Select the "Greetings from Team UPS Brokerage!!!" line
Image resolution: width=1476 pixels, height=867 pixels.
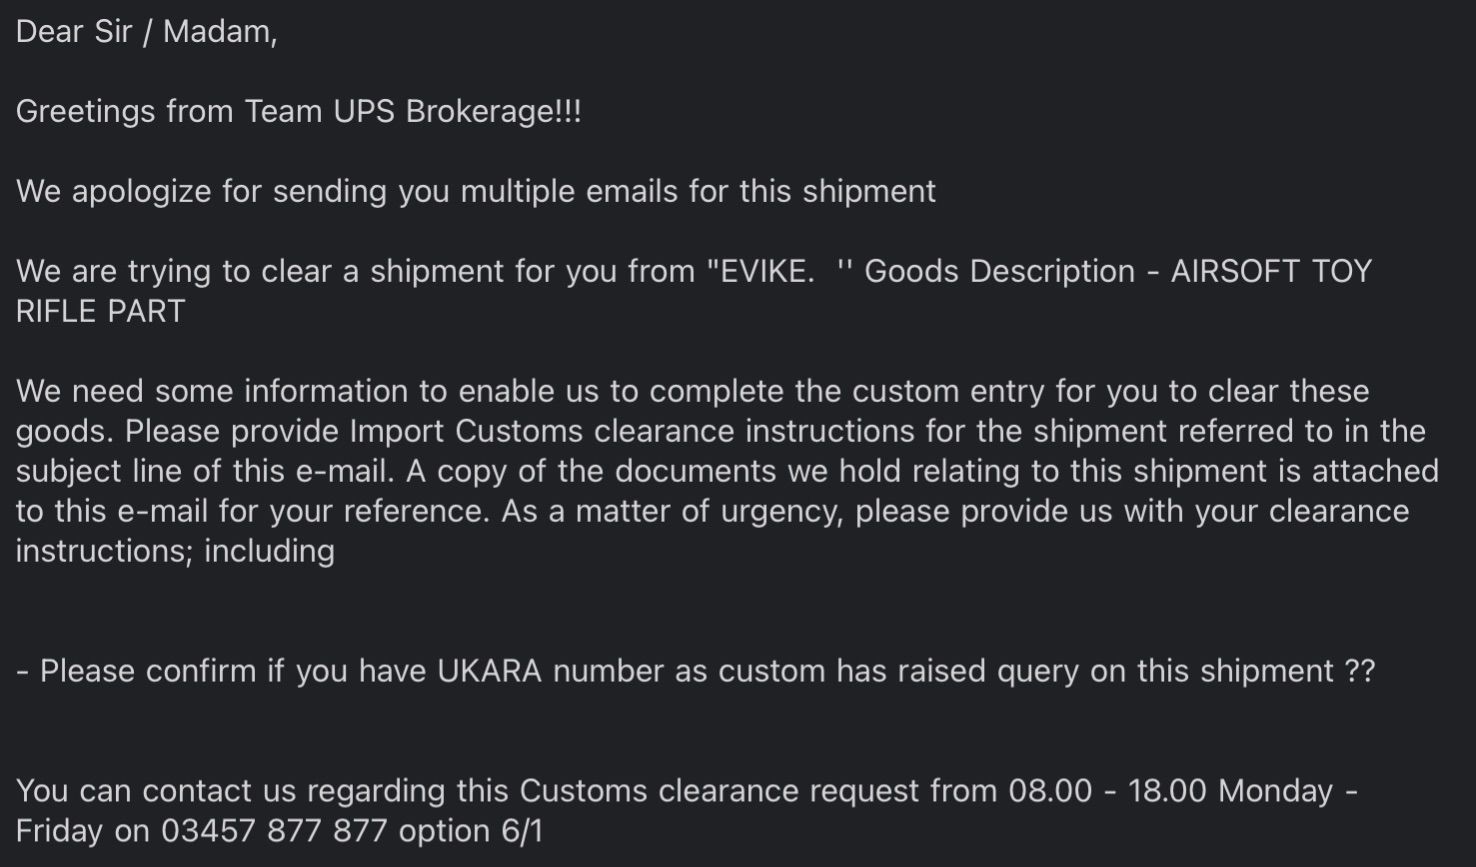[x=298, y=111]
